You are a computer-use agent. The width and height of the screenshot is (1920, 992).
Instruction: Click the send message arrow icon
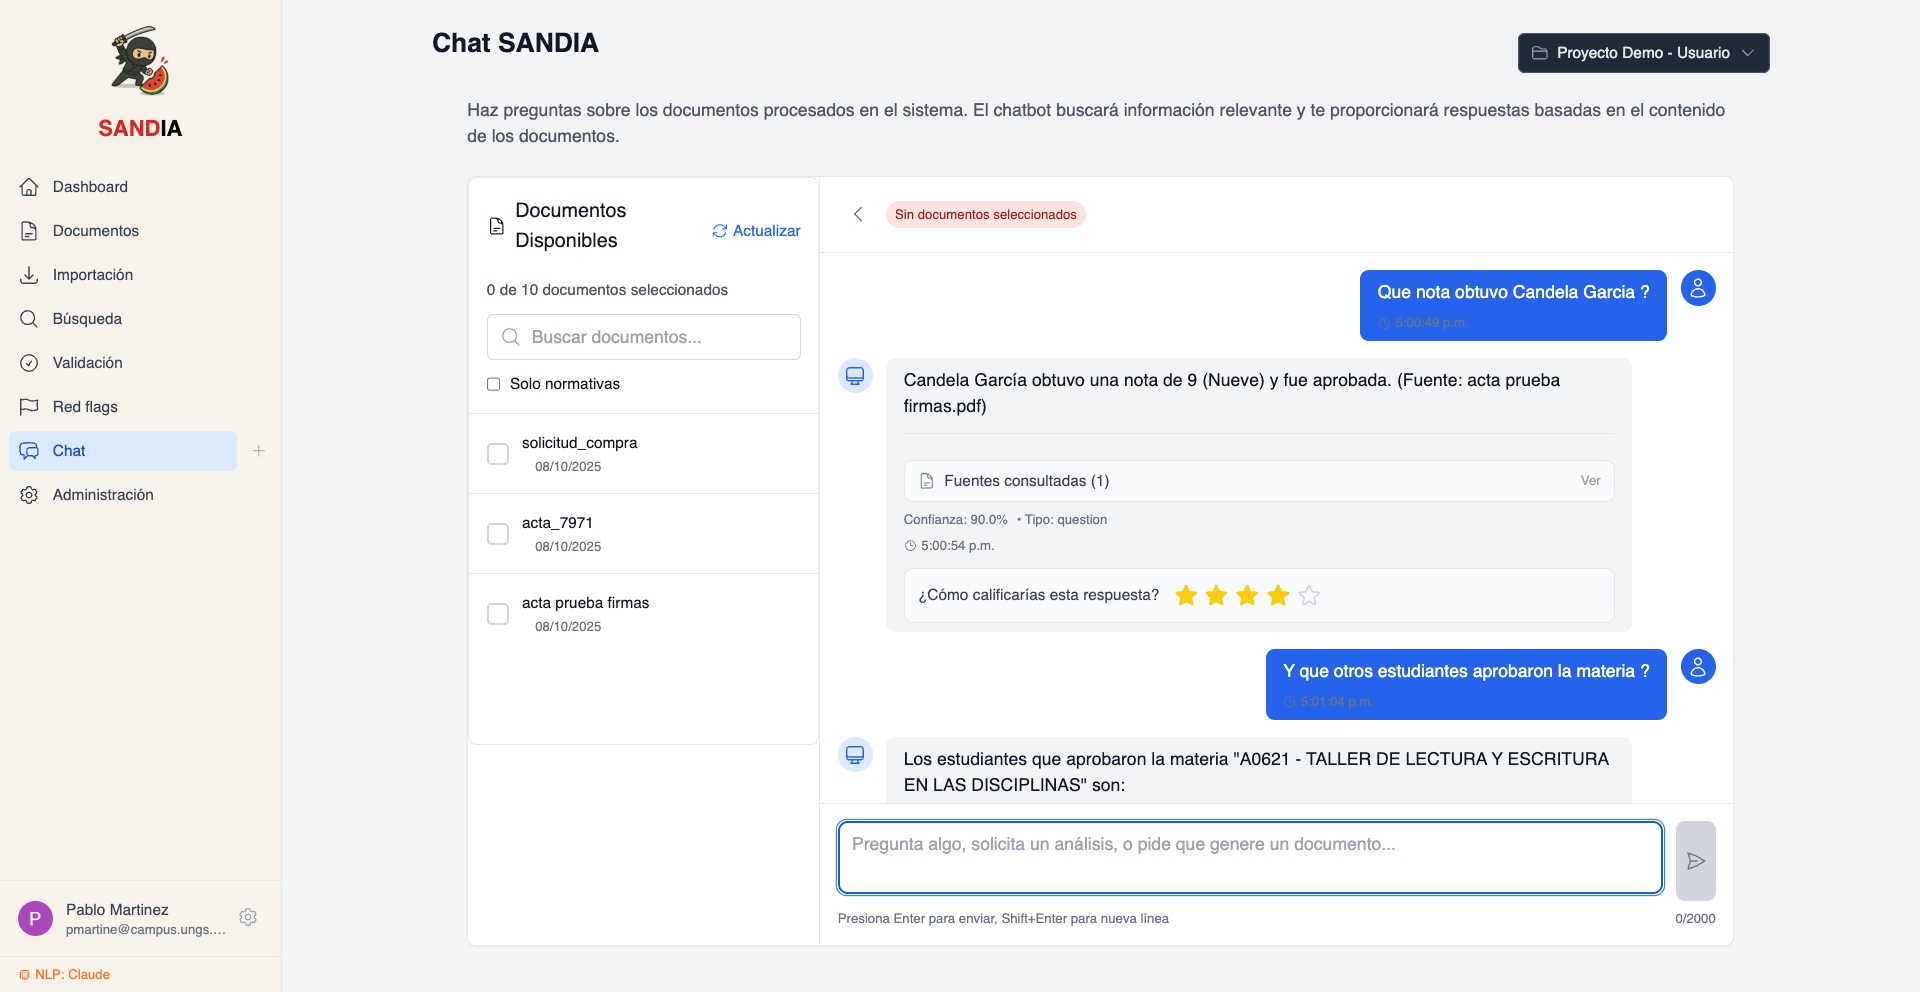pos(1695,861)
